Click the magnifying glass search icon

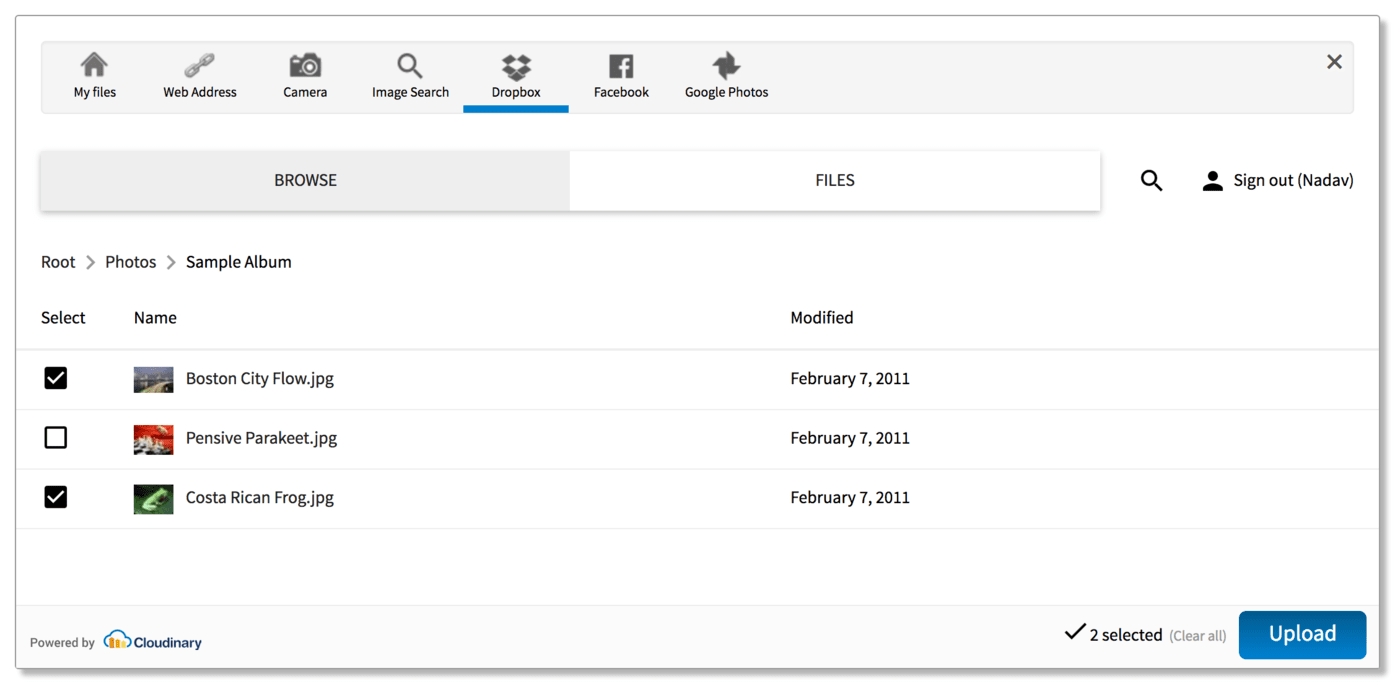pyautogui.click(x=1151, y=181)
